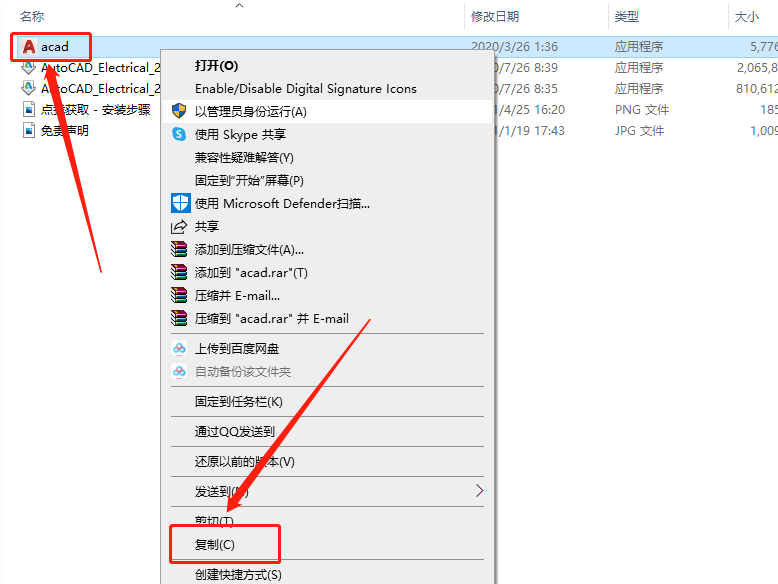
Task: Click the JPG 文件 type cell
Action: point(640,130)
